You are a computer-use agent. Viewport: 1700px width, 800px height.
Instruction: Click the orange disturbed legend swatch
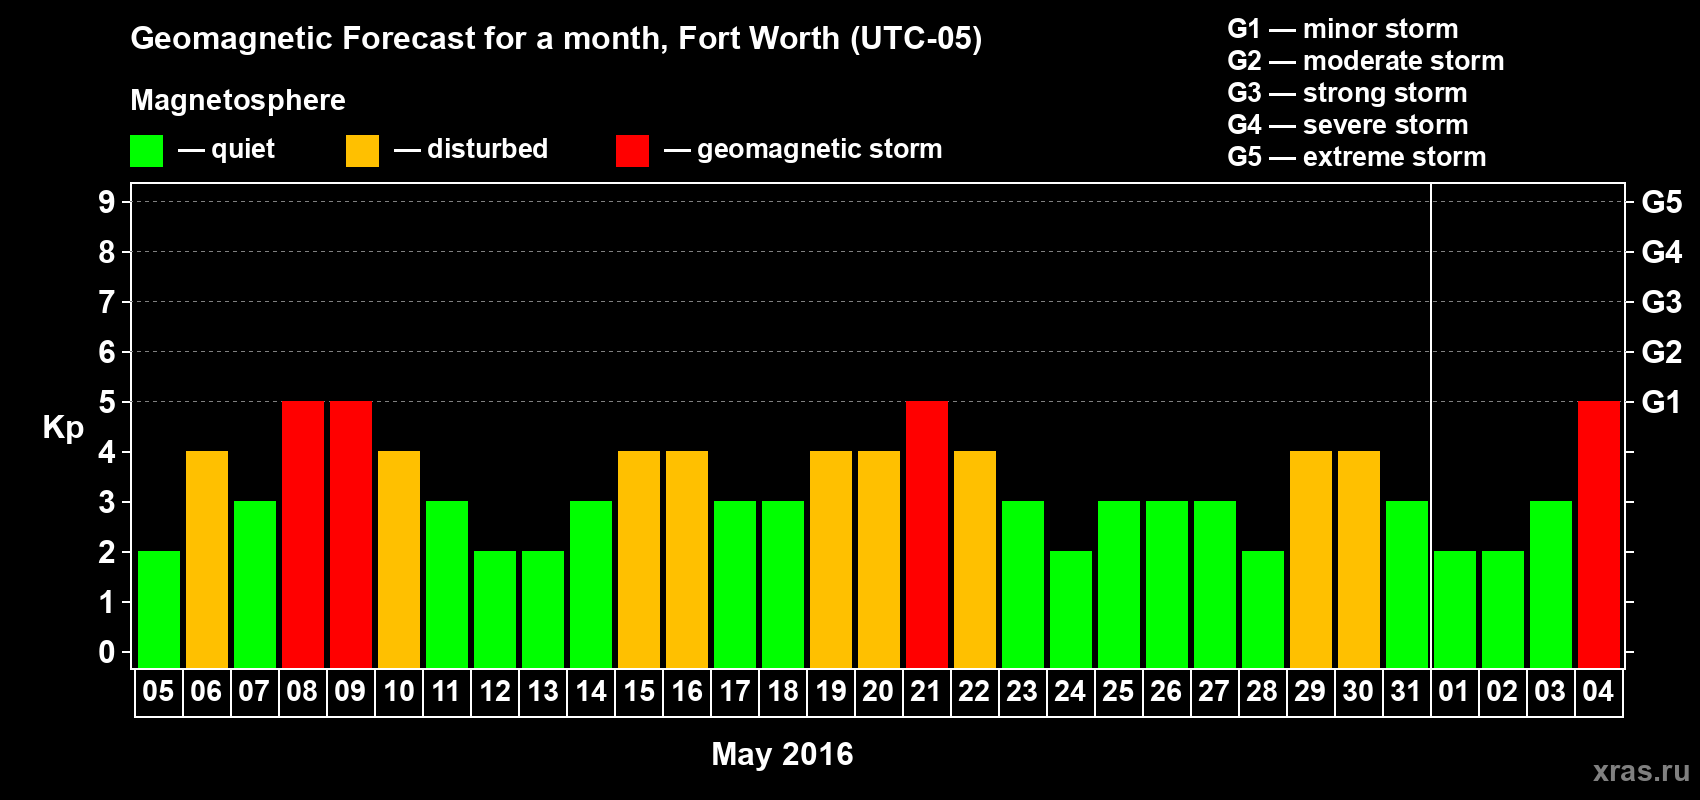click(362, 151)
